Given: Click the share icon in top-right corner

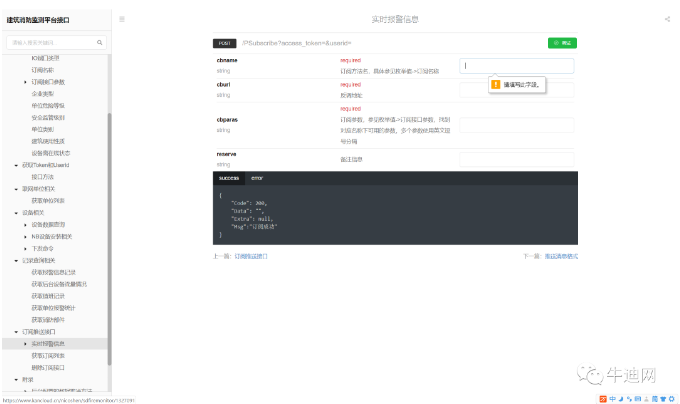Looking at the screenshot, I should pos(667,19).
